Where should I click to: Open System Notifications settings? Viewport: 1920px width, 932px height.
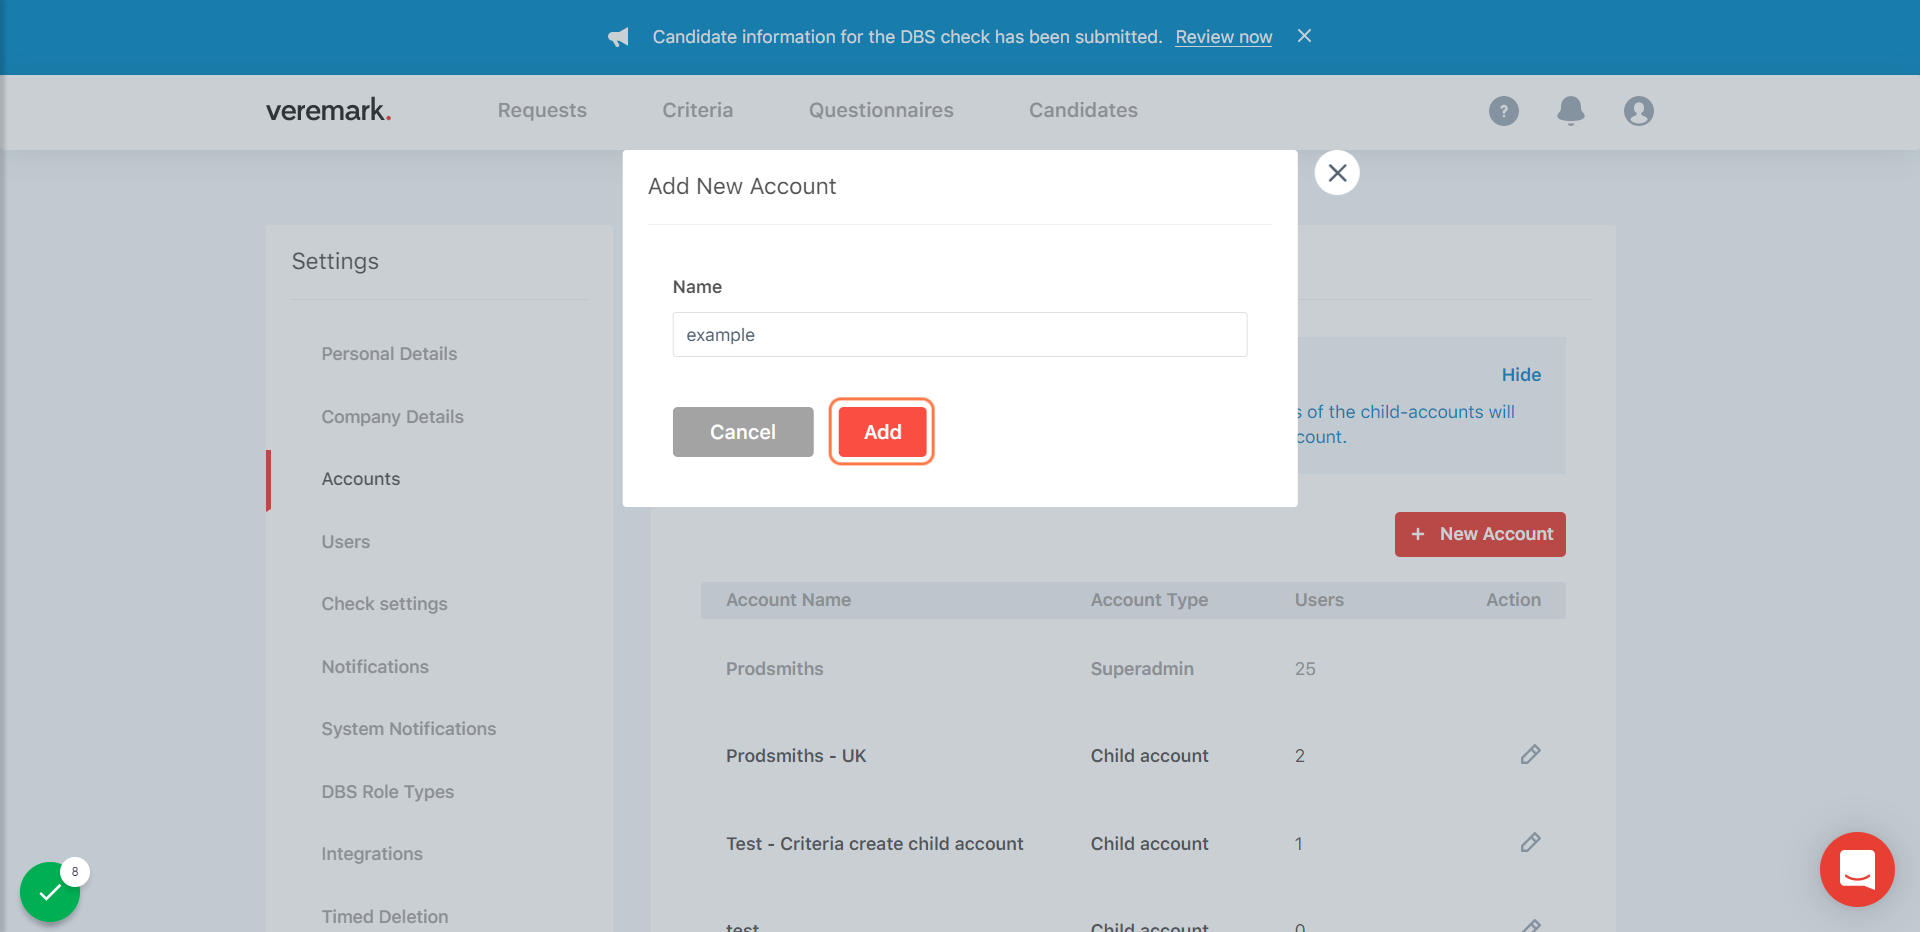408,729
